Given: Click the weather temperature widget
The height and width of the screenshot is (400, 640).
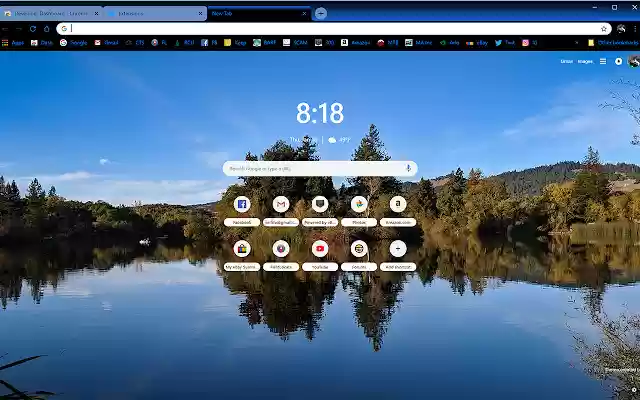Looking at the screenshot, I should pyautogui.click(x=340, y=140).
